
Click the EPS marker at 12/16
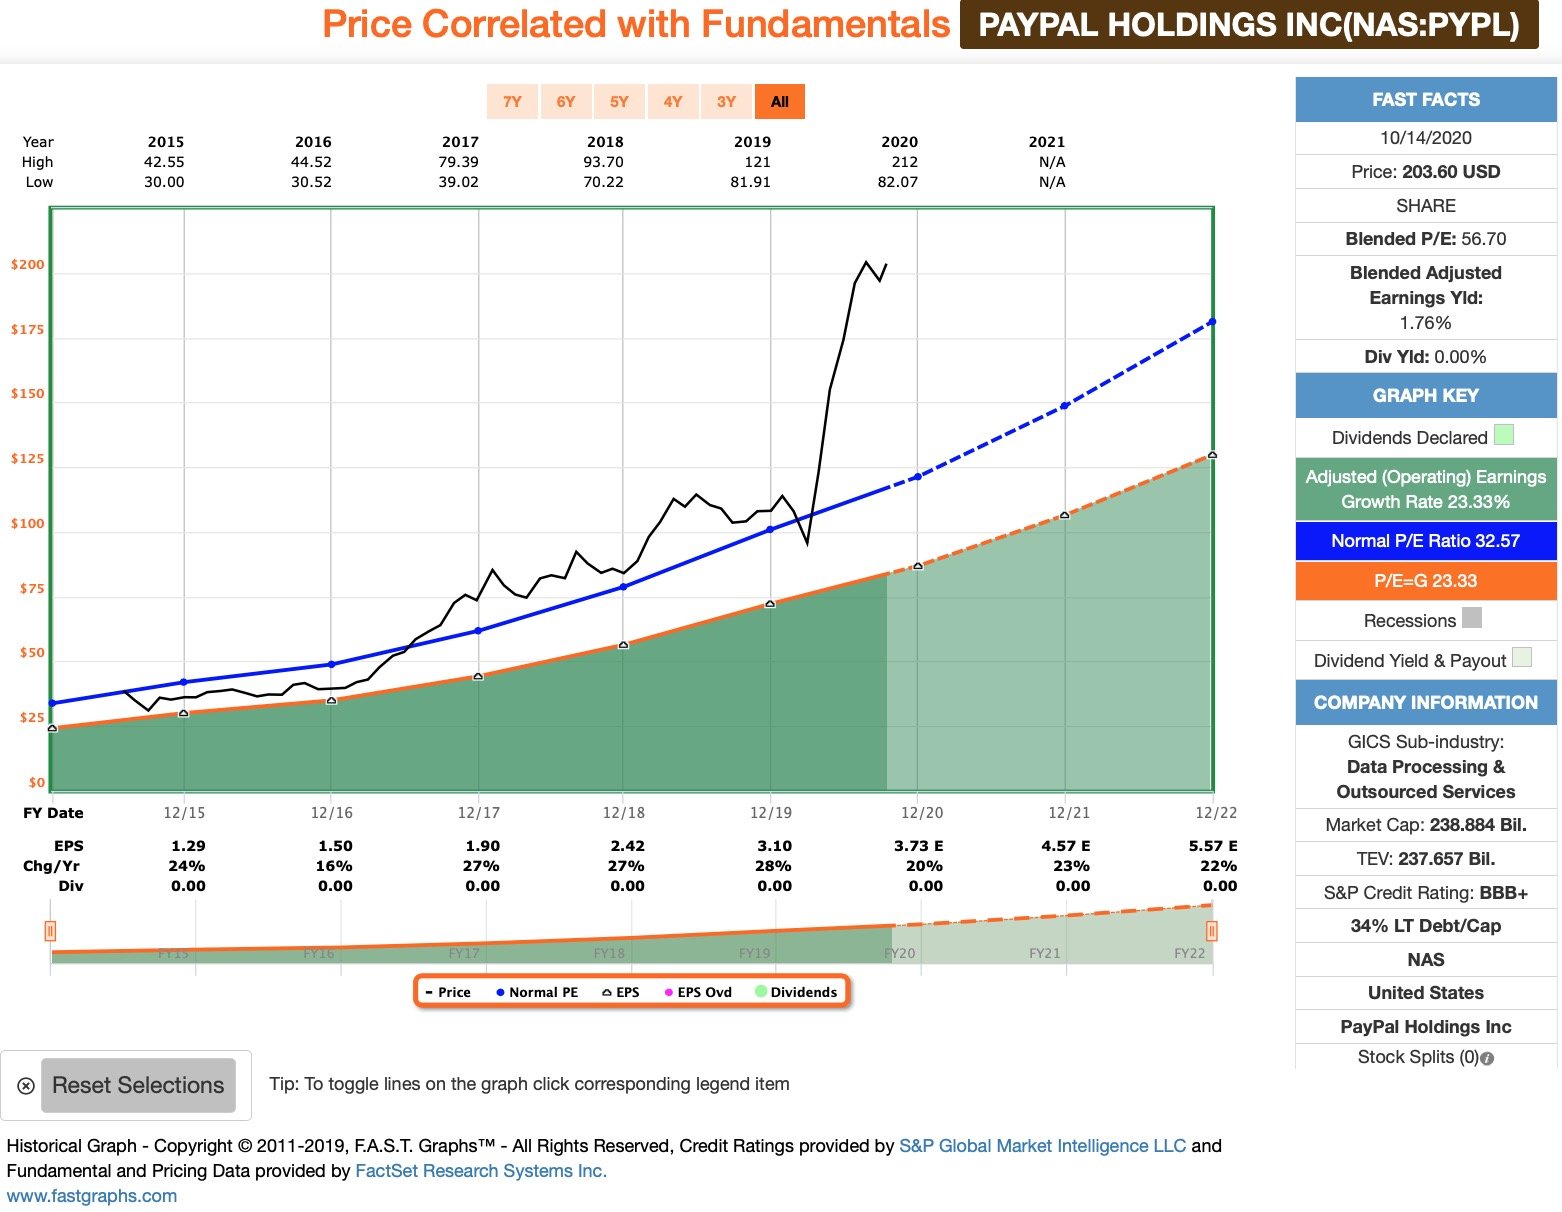pyautogui.click(x=331, y=701)
